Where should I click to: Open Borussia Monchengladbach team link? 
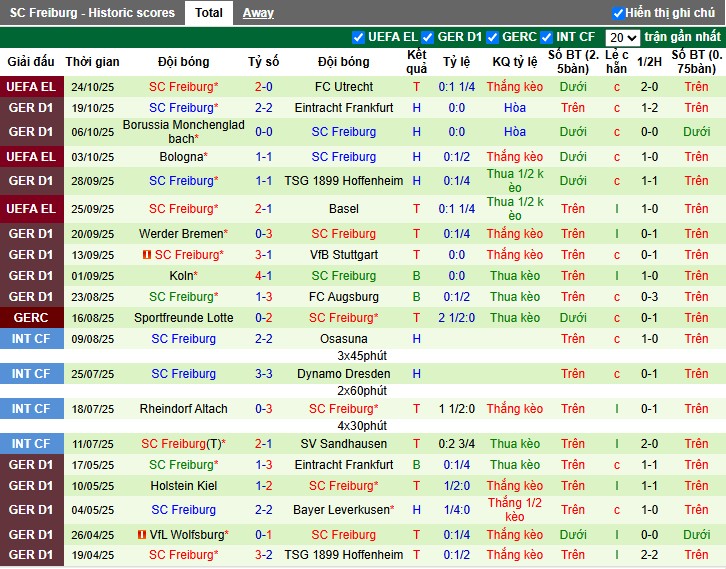click(x=183, y=131)
